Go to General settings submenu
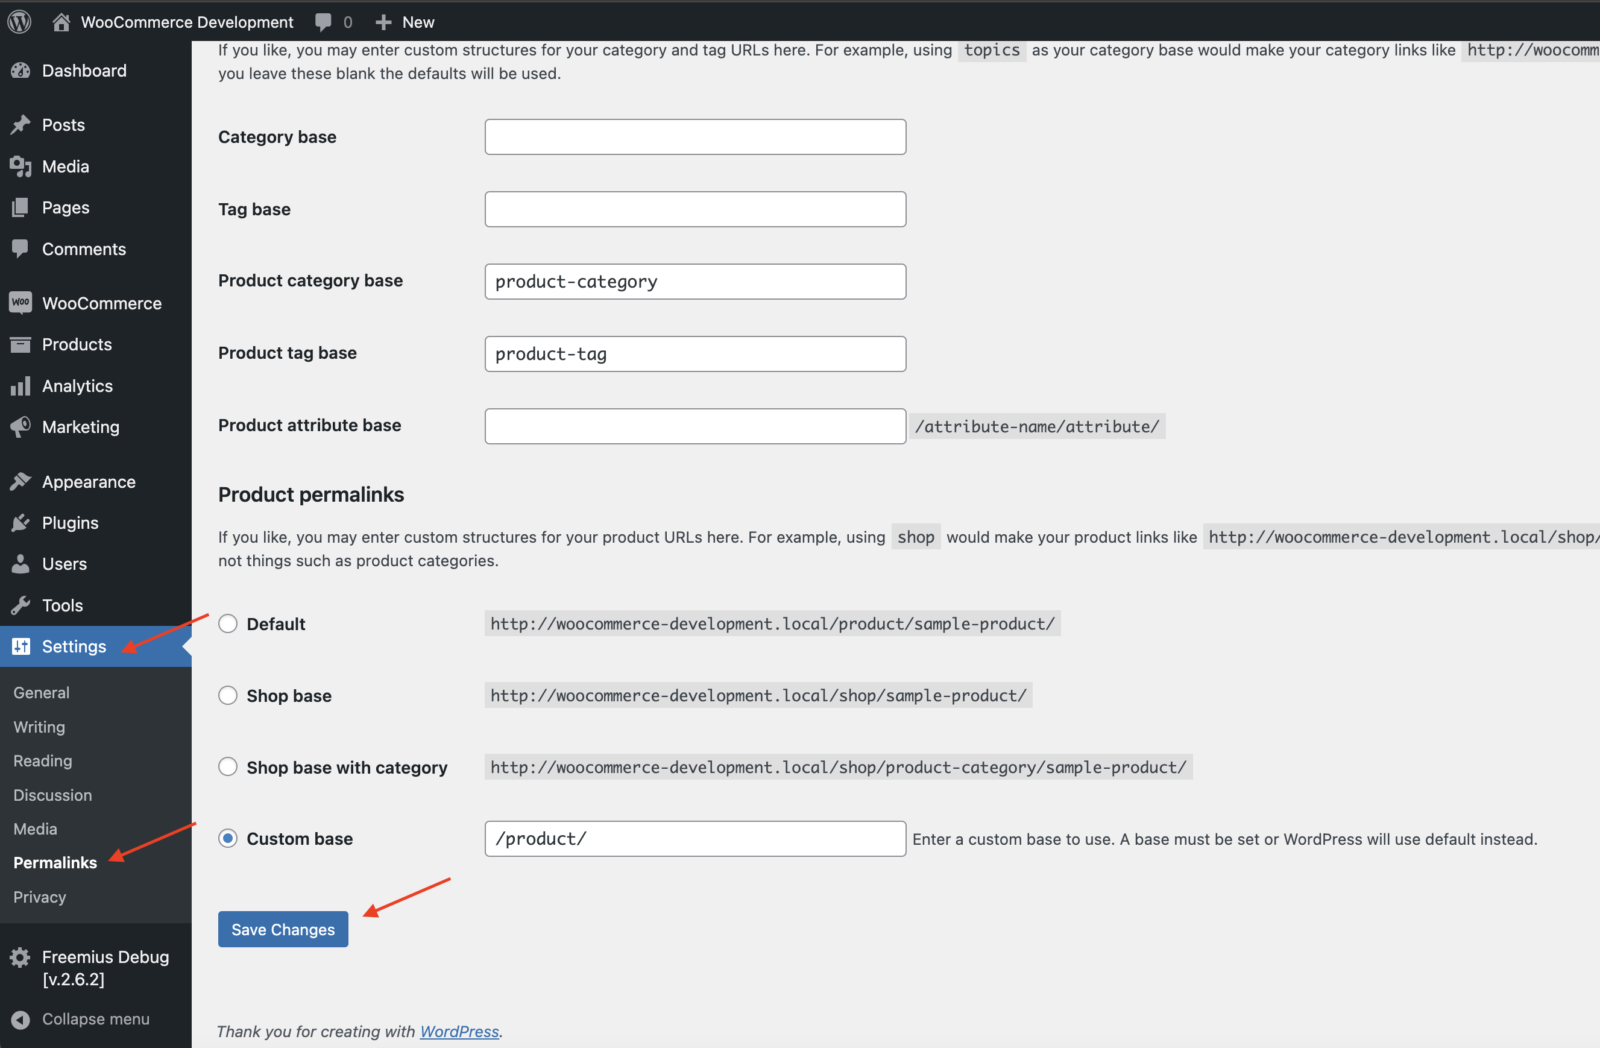The image size is (1600, 1048). point(41,693)
